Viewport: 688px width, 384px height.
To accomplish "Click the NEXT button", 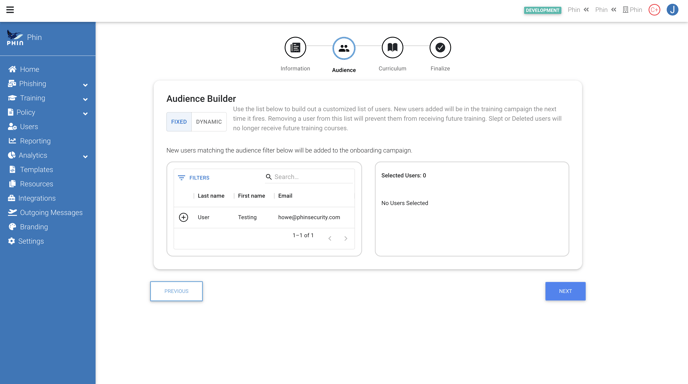I will tap(565, 291).
